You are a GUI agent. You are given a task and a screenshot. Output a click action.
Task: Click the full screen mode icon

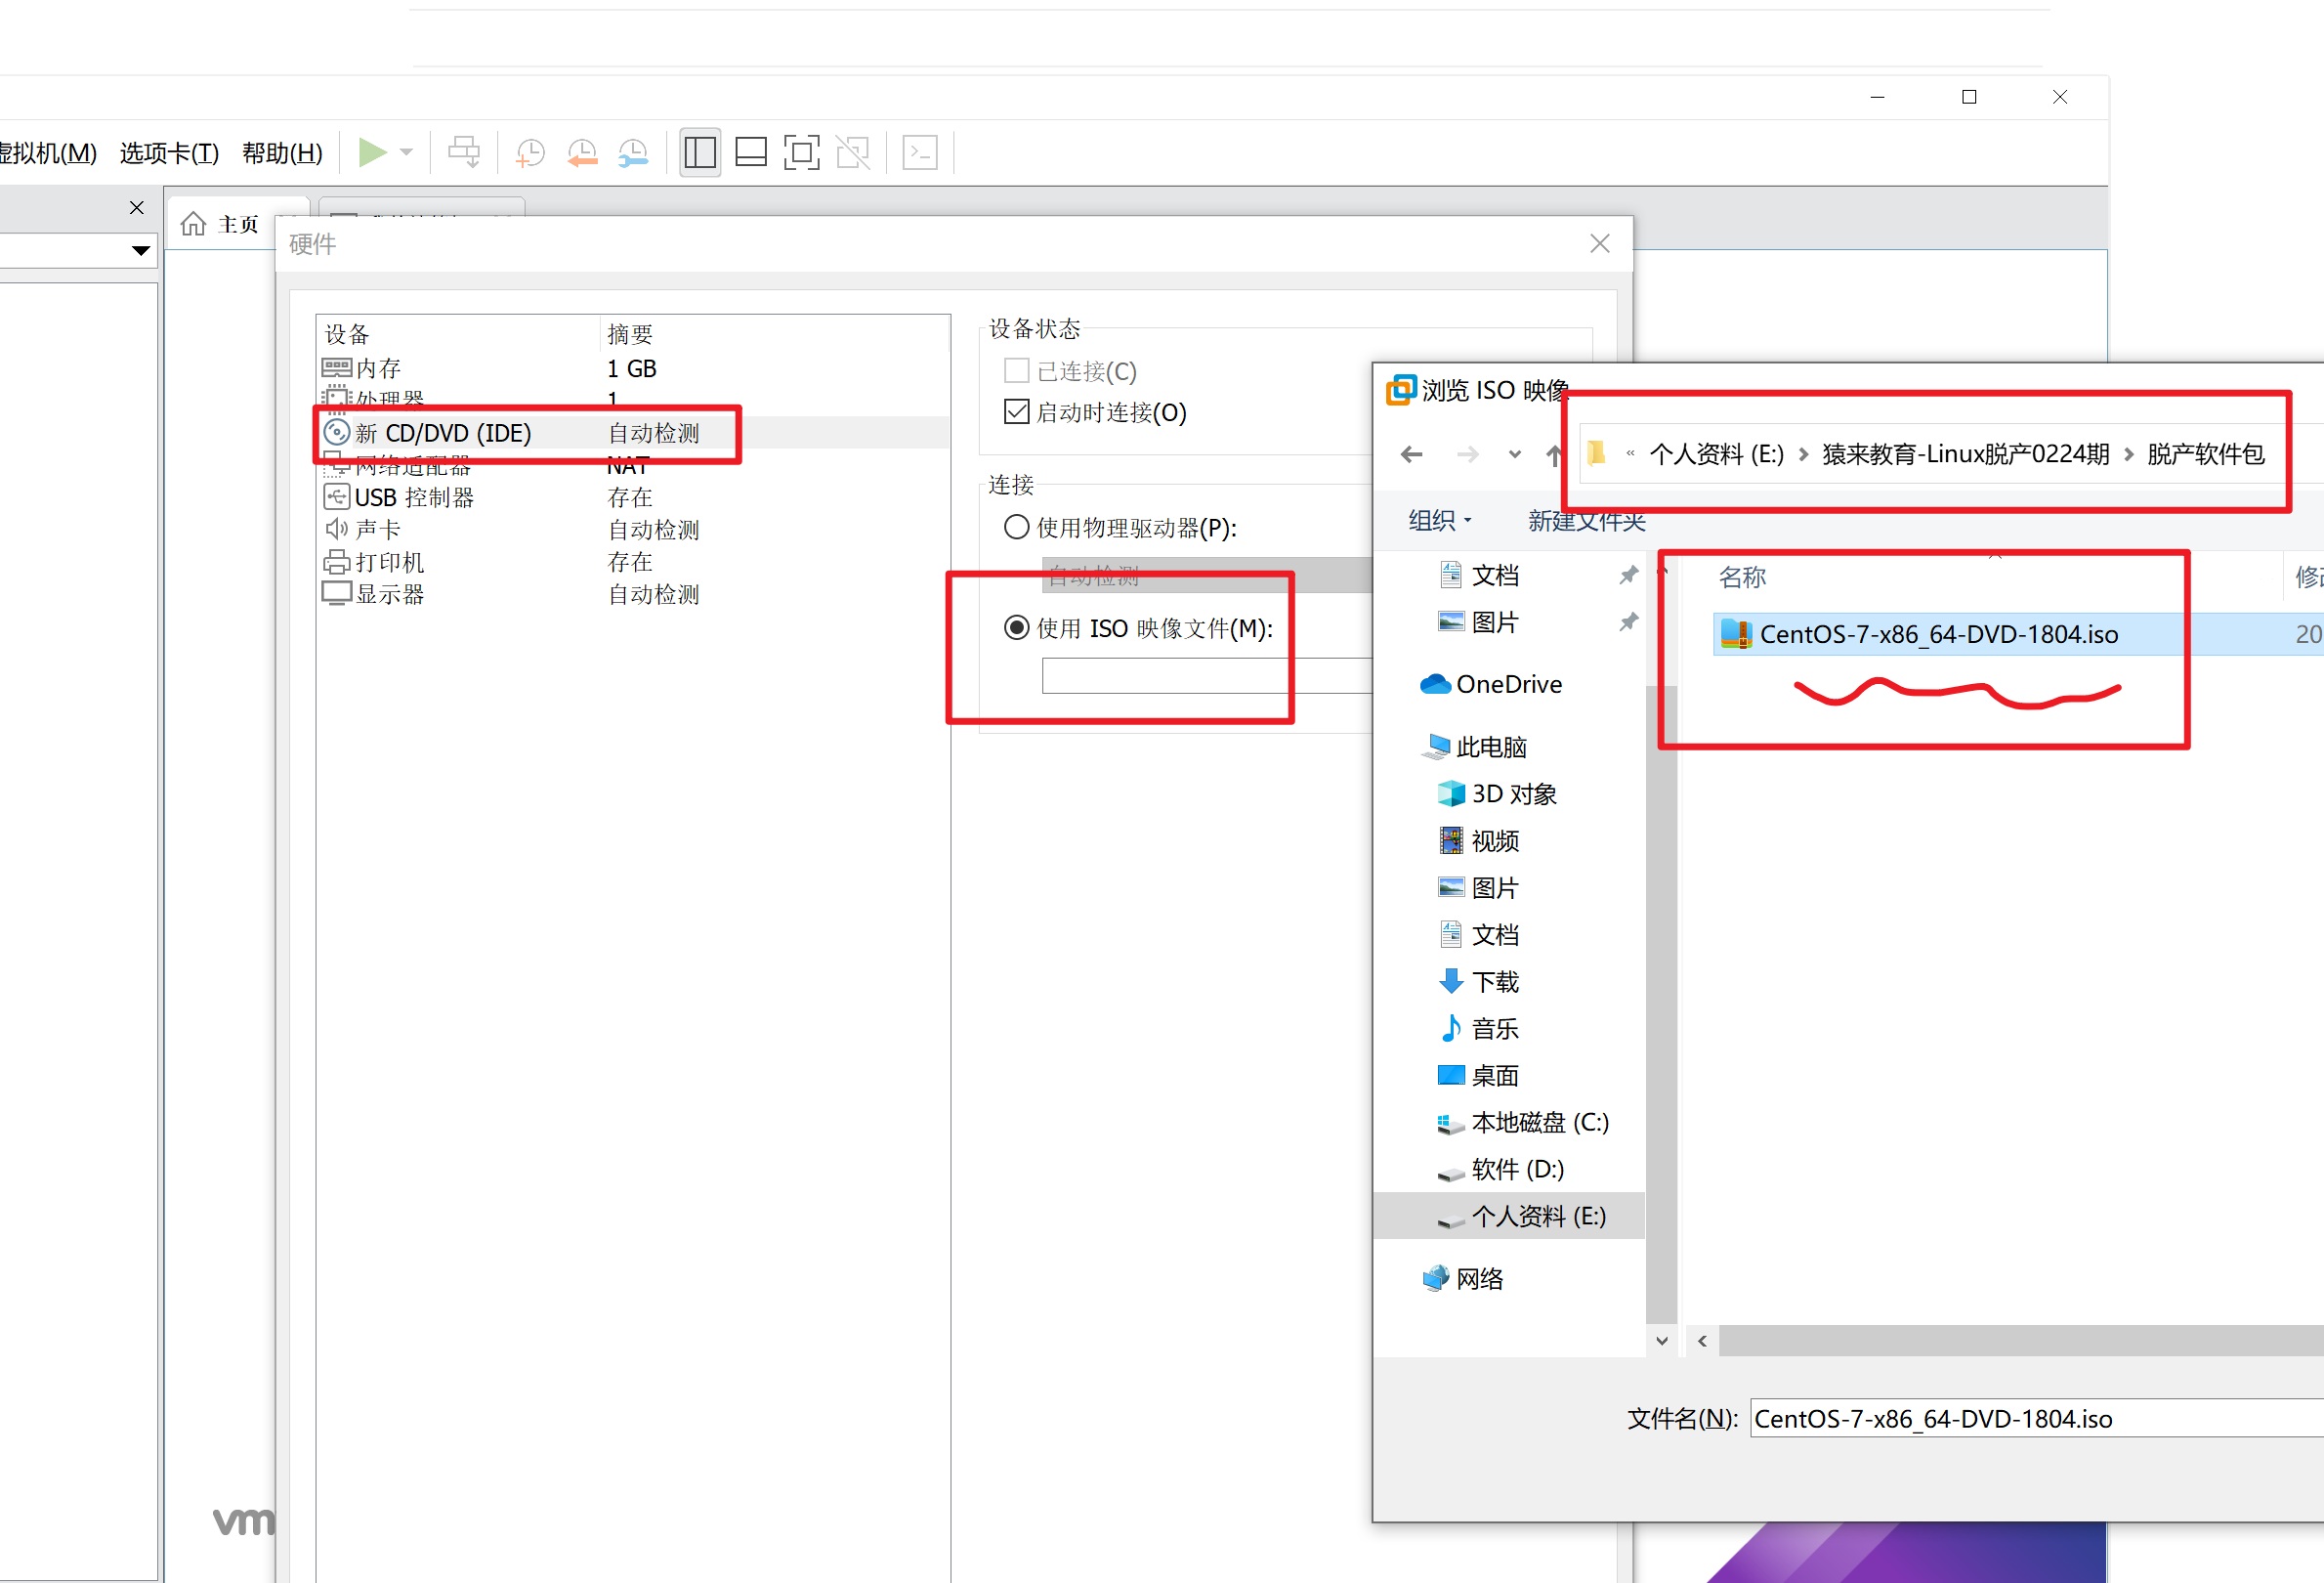coord(802,153)
